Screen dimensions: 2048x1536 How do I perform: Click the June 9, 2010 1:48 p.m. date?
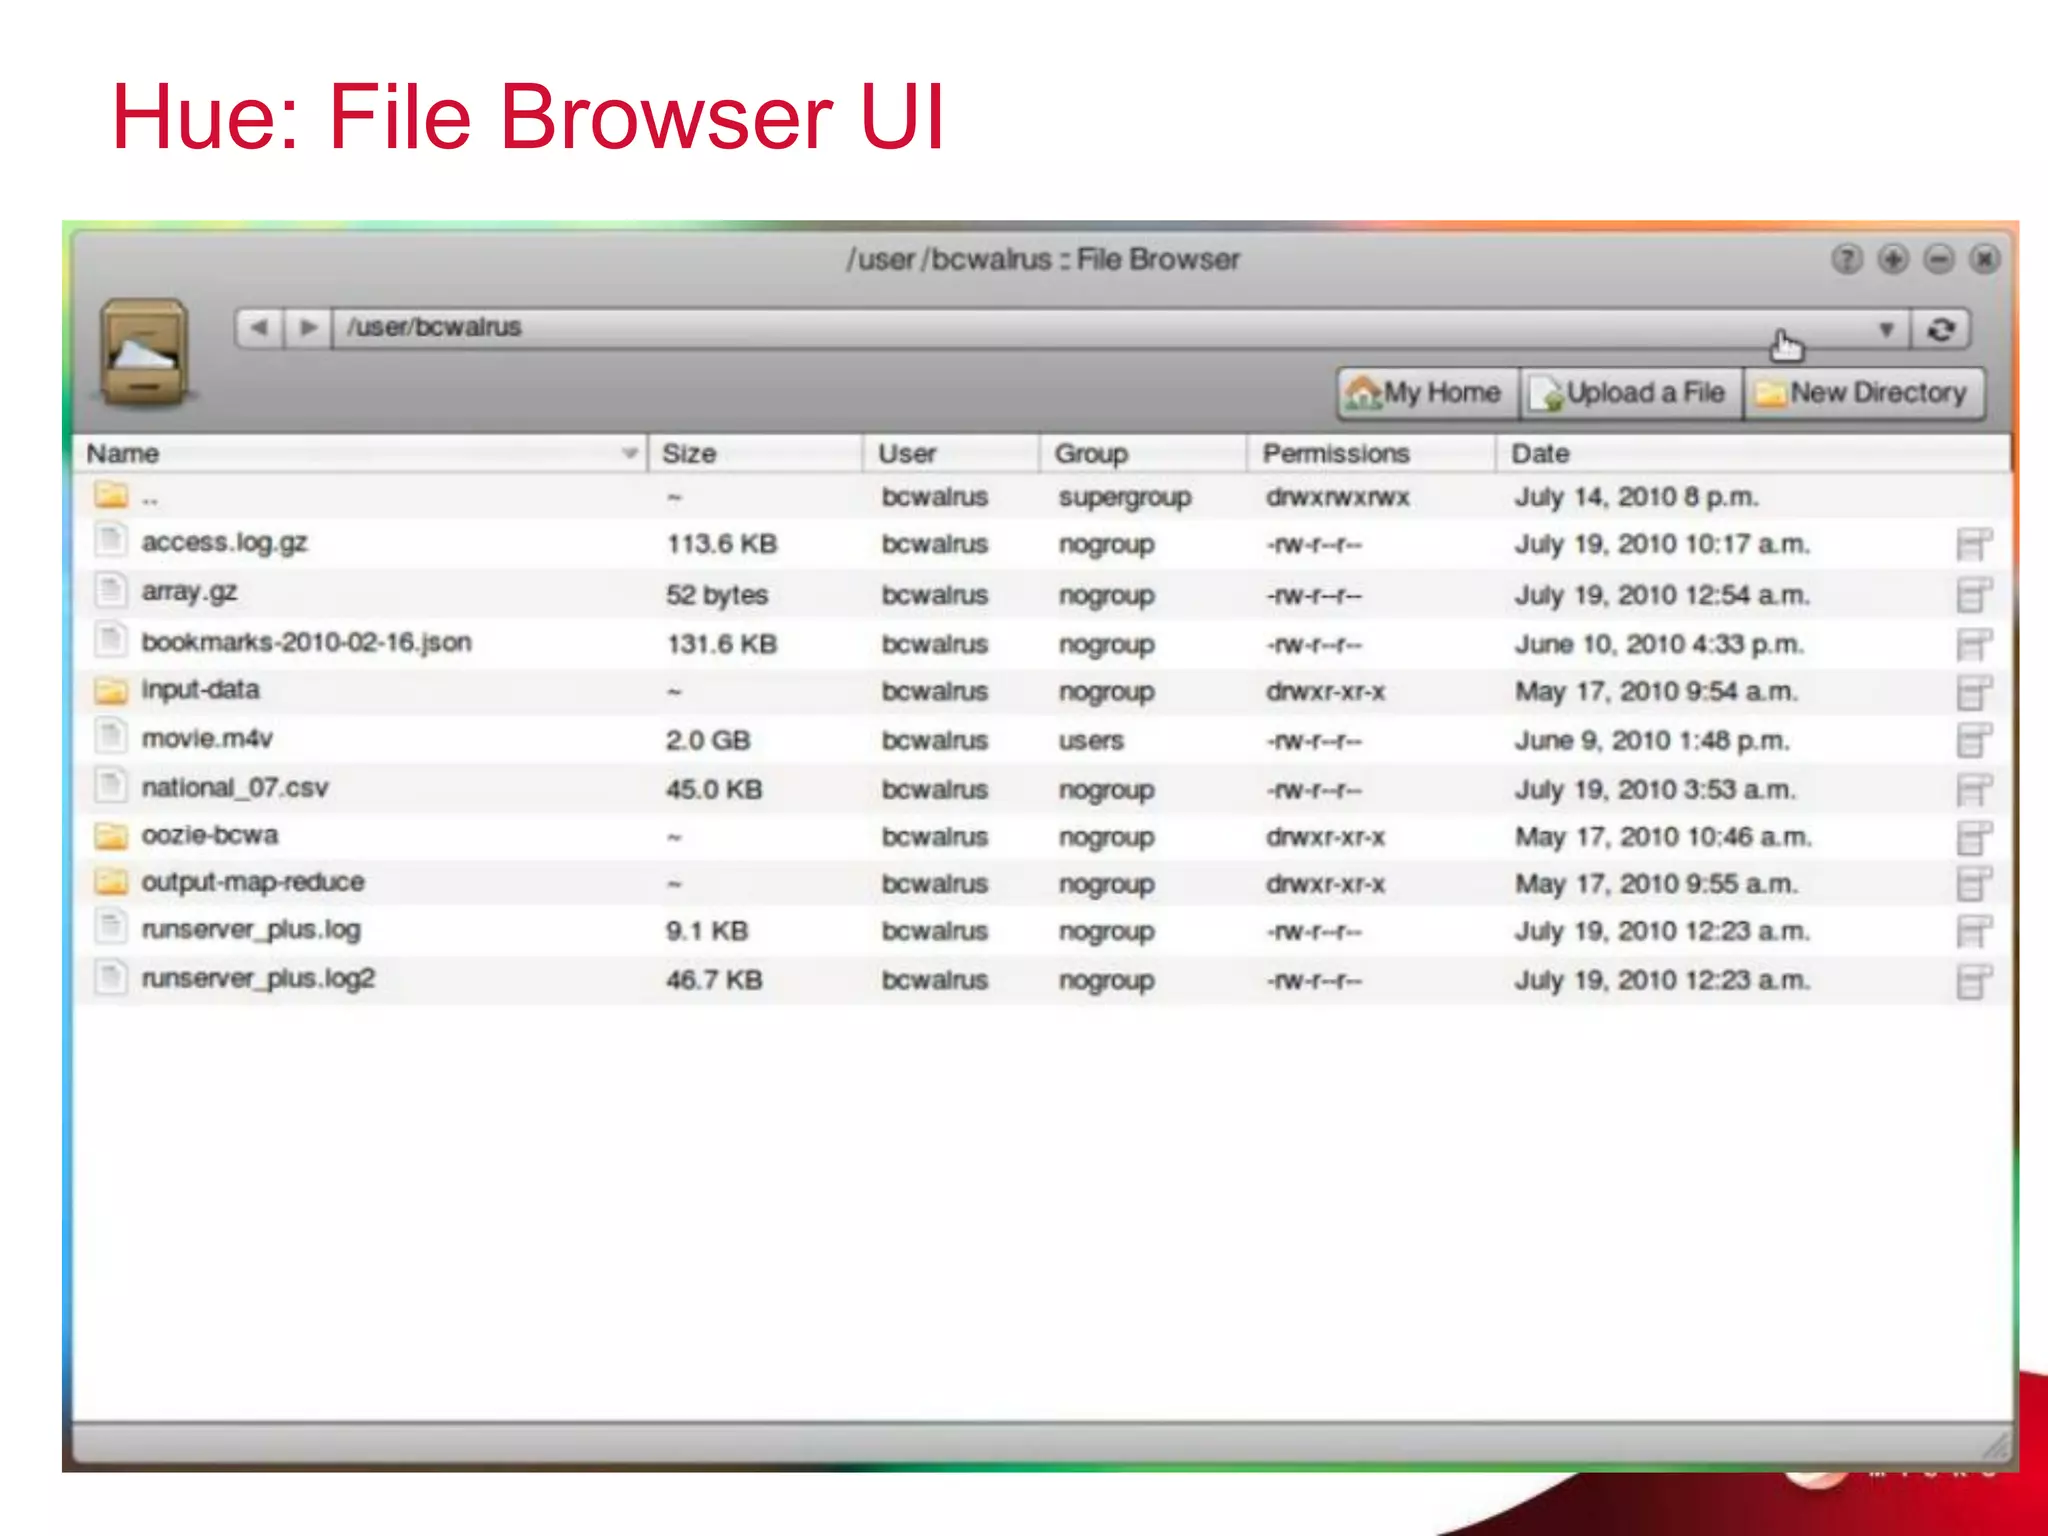[1652, 741]
